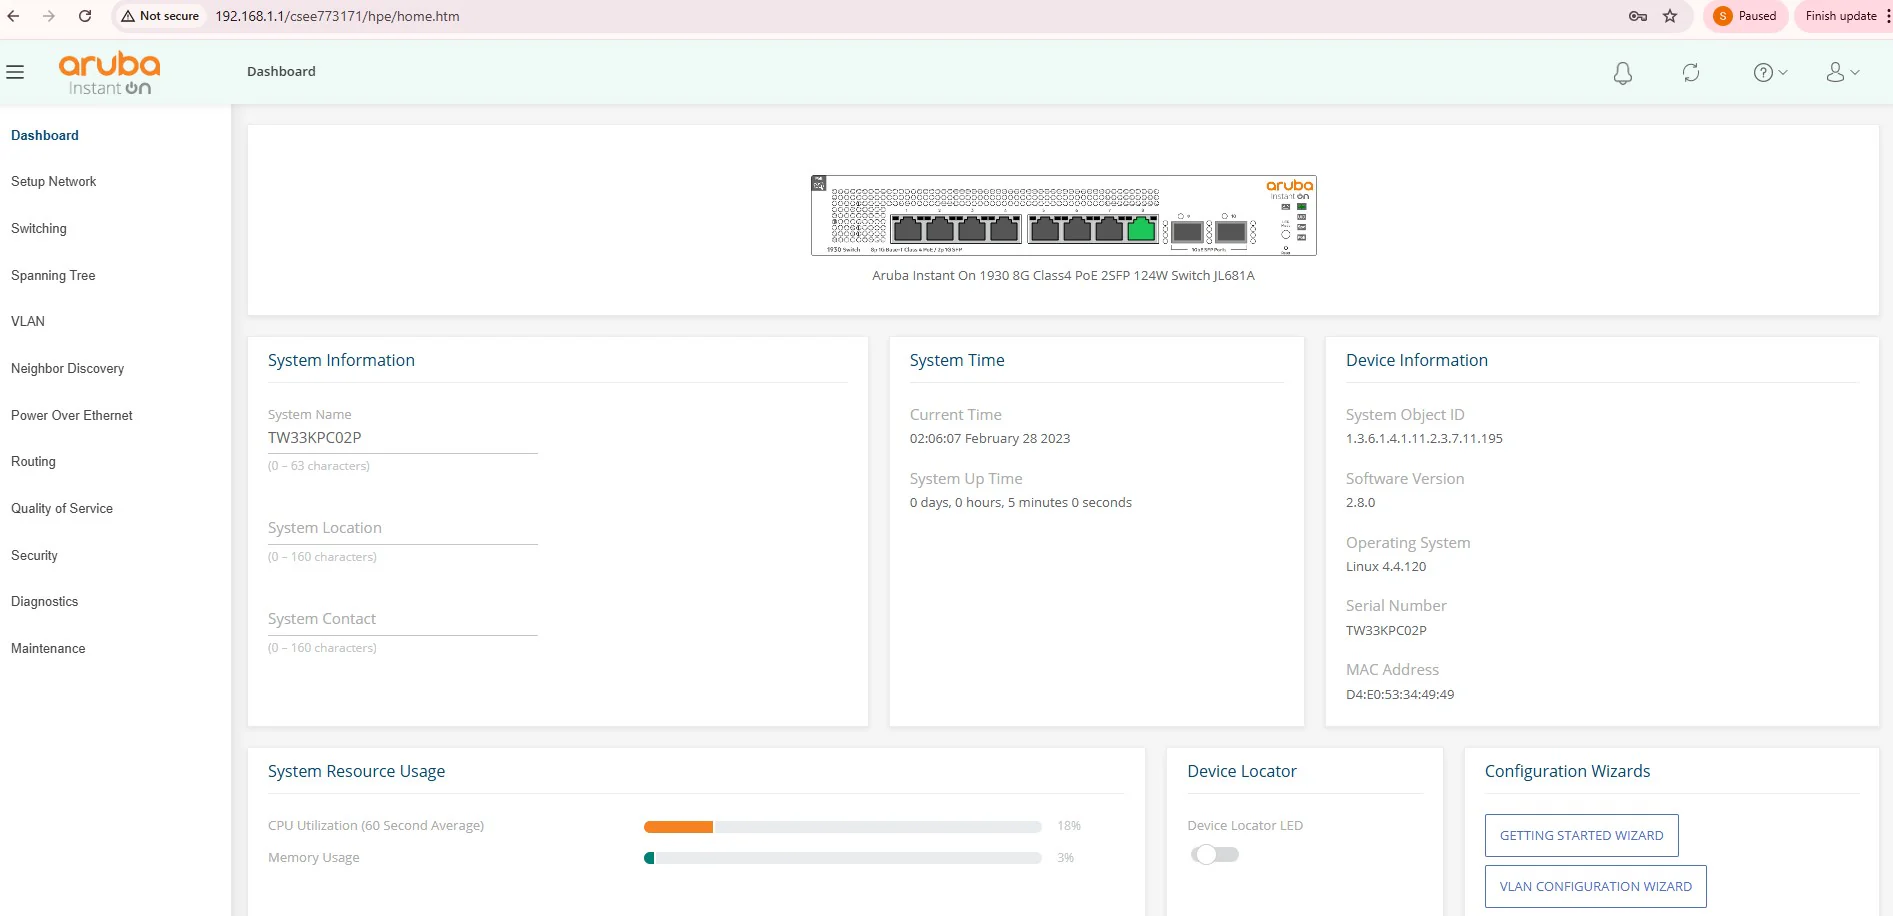Click the Dashboard page title in header

[281, 71]
